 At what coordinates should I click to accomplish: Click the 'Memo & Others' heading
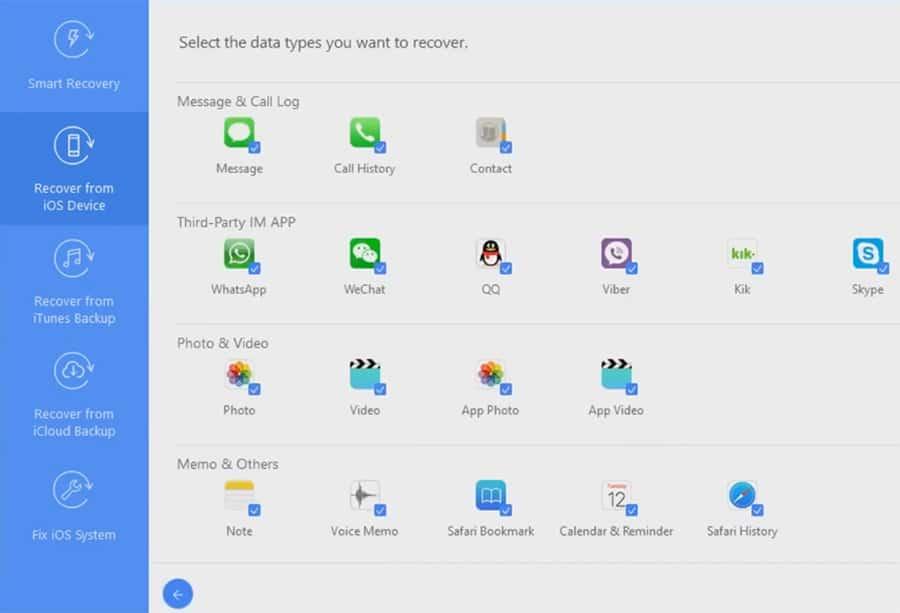coord(228,464)
